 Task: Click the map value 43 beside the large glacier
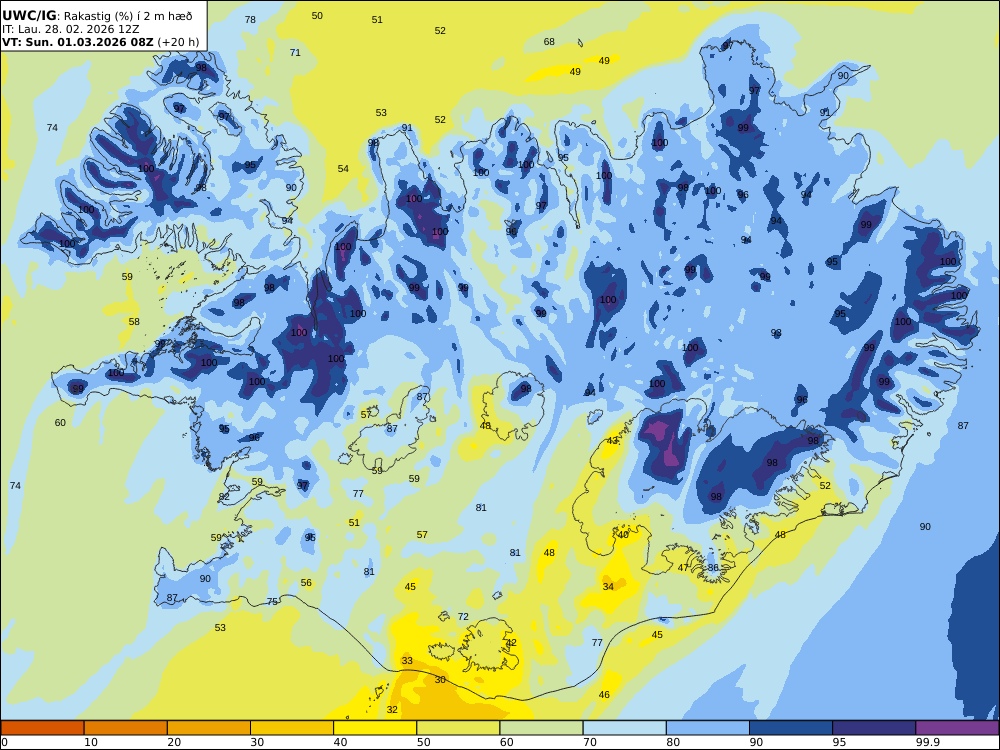[612, 441]
